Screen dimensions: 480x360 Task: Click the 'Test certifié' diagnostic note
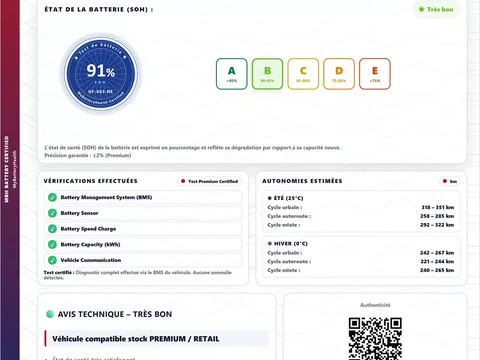[x=138, y=275]
